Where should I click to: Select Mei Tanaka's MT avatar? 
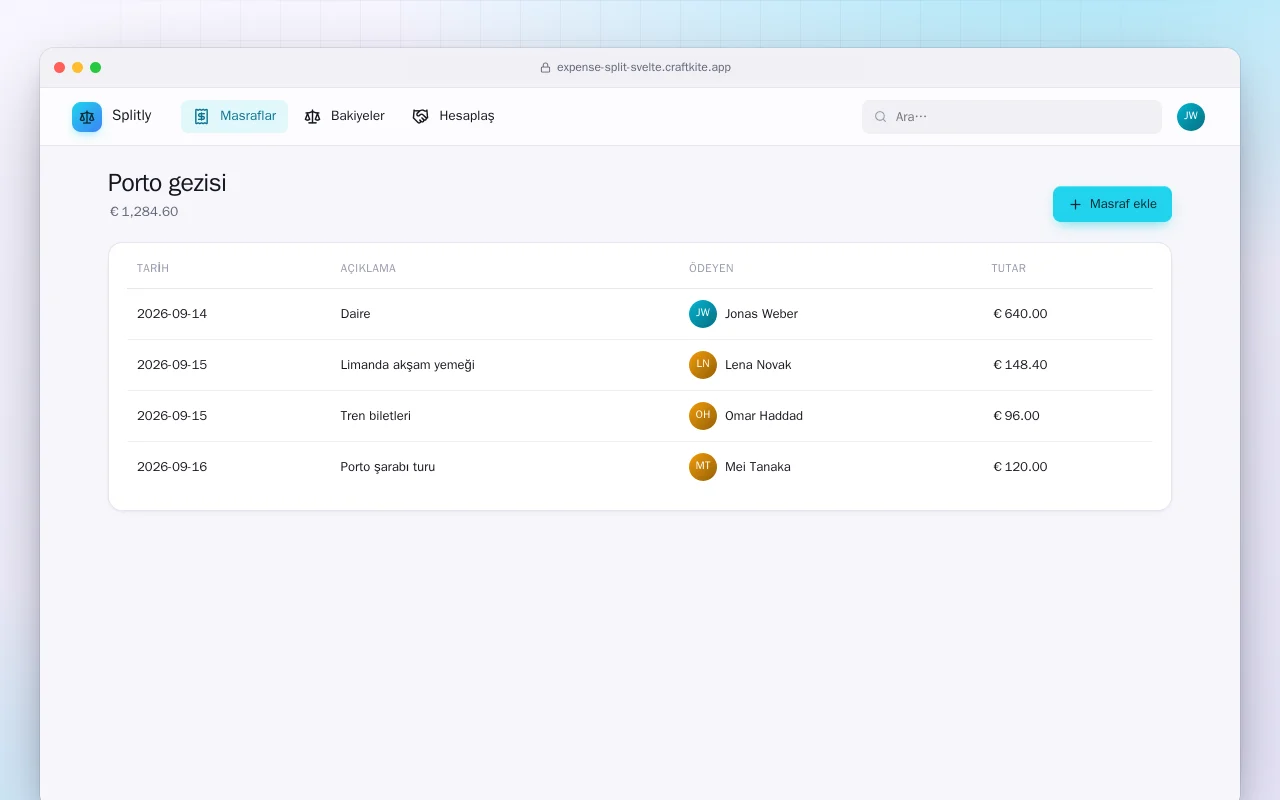coord(703,467)
